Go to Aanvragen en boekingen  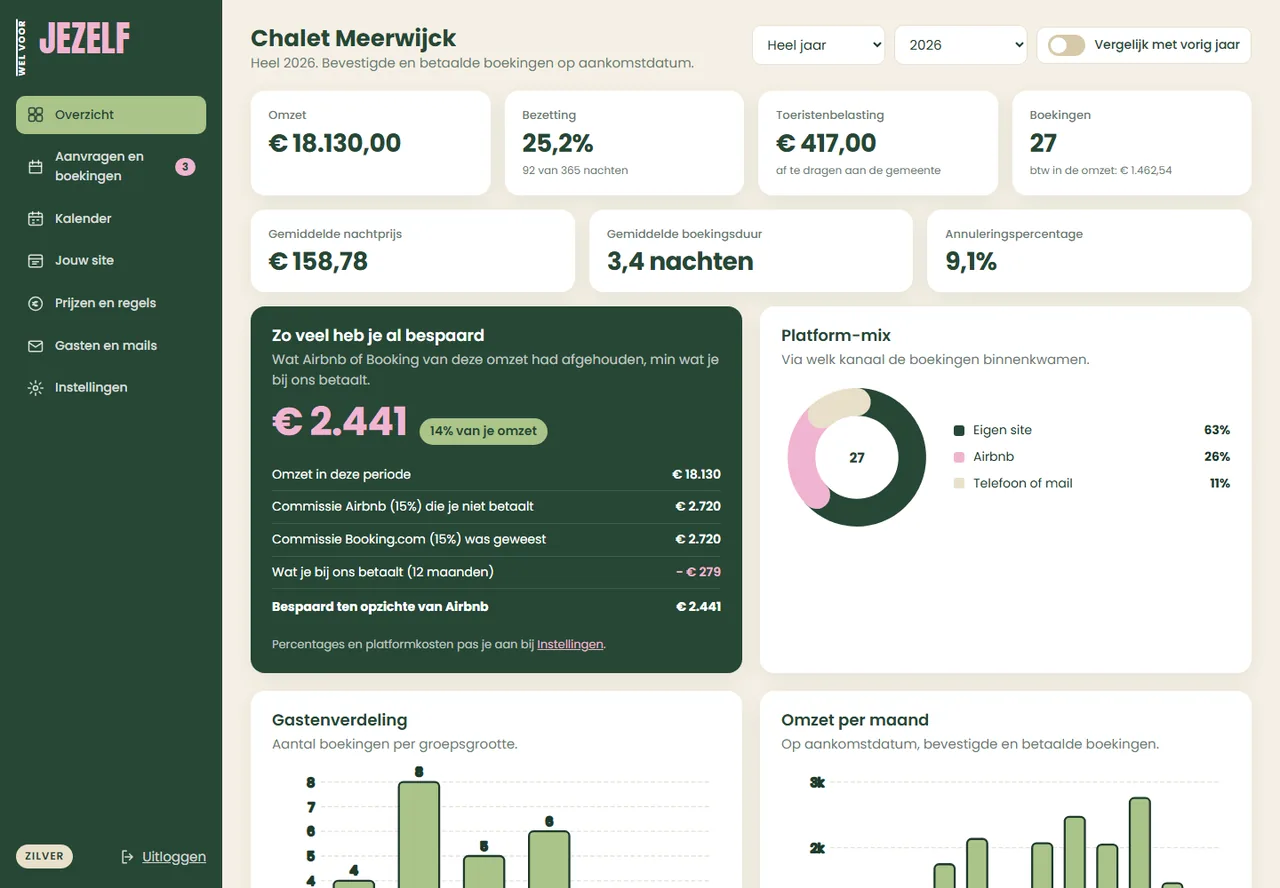(x=111, y=167)
